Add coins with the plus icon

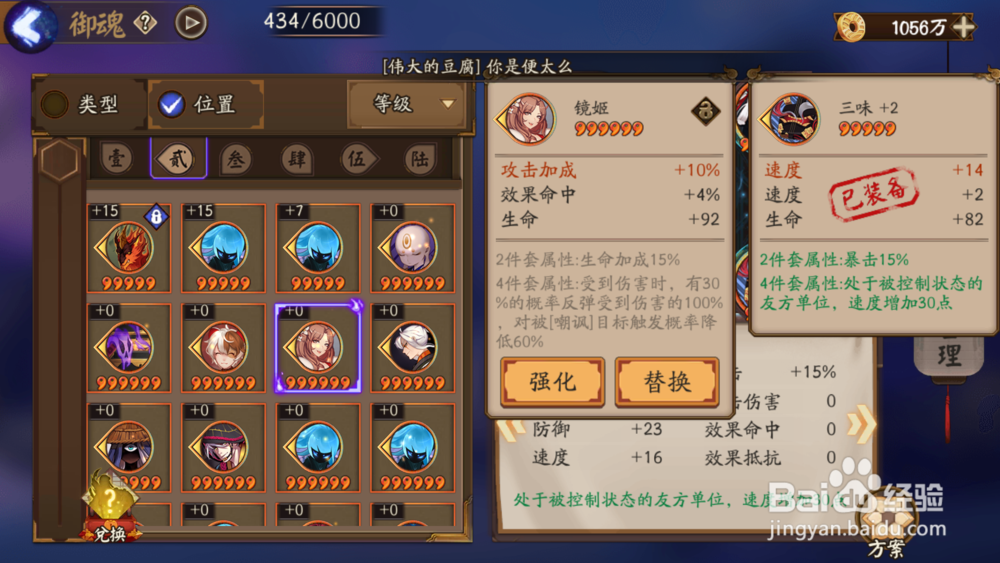pyautogui.click(x=963, y=27)
